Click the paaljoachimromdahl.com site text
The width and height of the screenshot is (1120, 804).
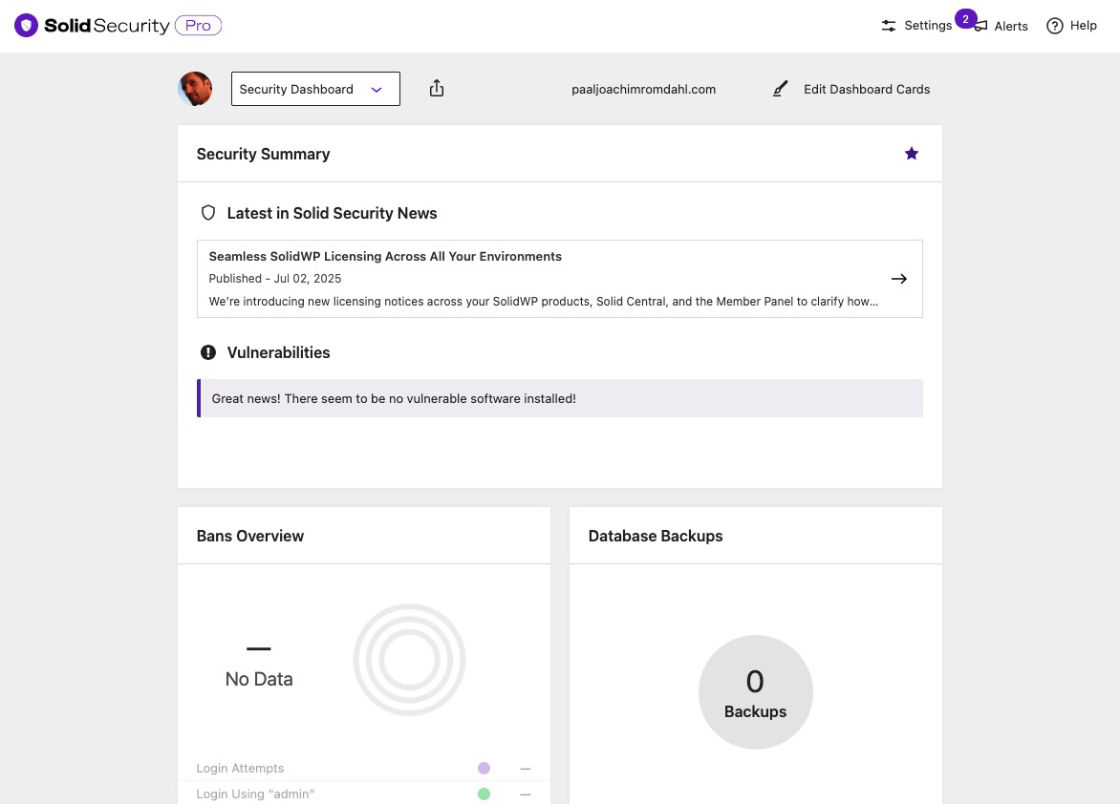(x=644, y=89)
